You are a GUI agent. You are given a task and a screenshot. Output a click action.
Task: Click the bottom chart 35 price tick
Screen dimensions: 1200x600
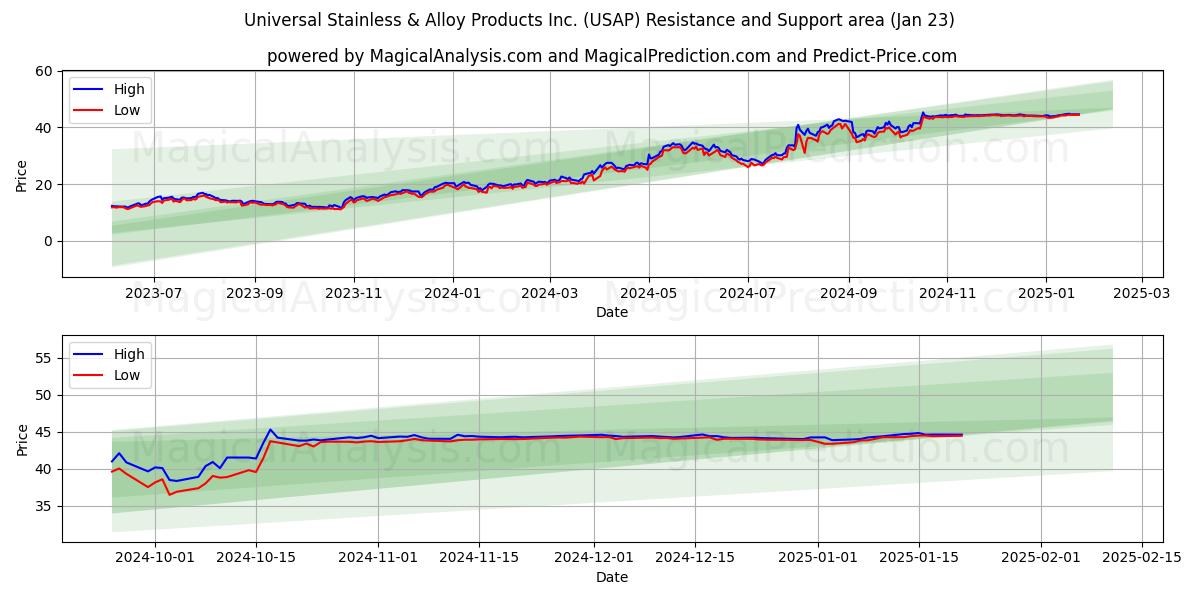click(46, 506)
